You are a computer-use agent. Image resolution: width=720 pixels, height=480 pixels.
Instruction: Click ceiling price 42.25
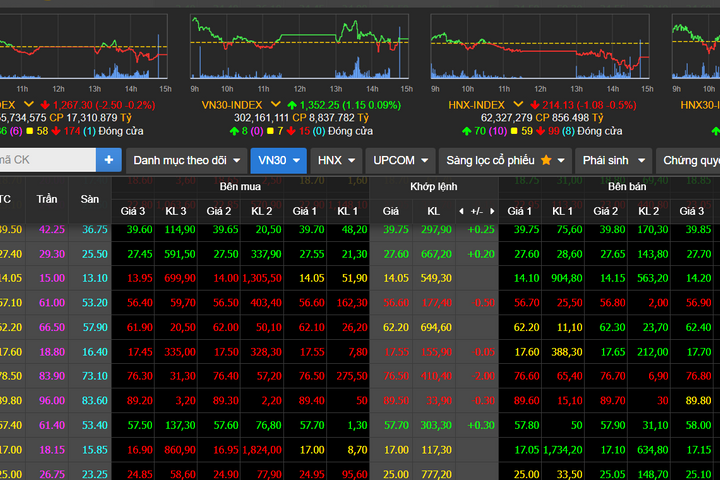(x=52, y=230)
